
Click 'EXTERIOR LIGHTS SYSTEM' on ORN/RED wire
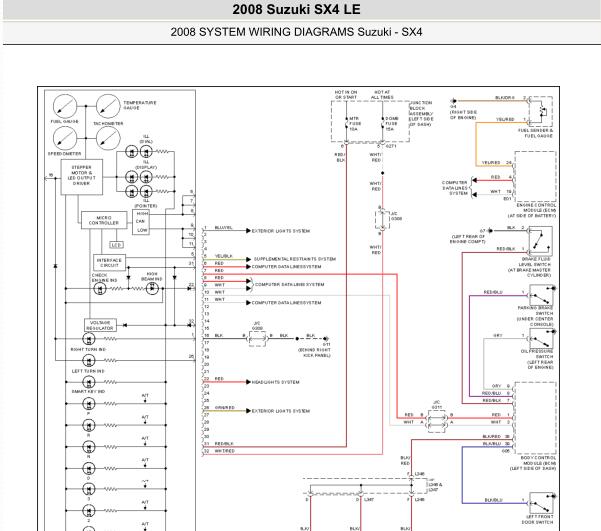(x=281, y=411)
